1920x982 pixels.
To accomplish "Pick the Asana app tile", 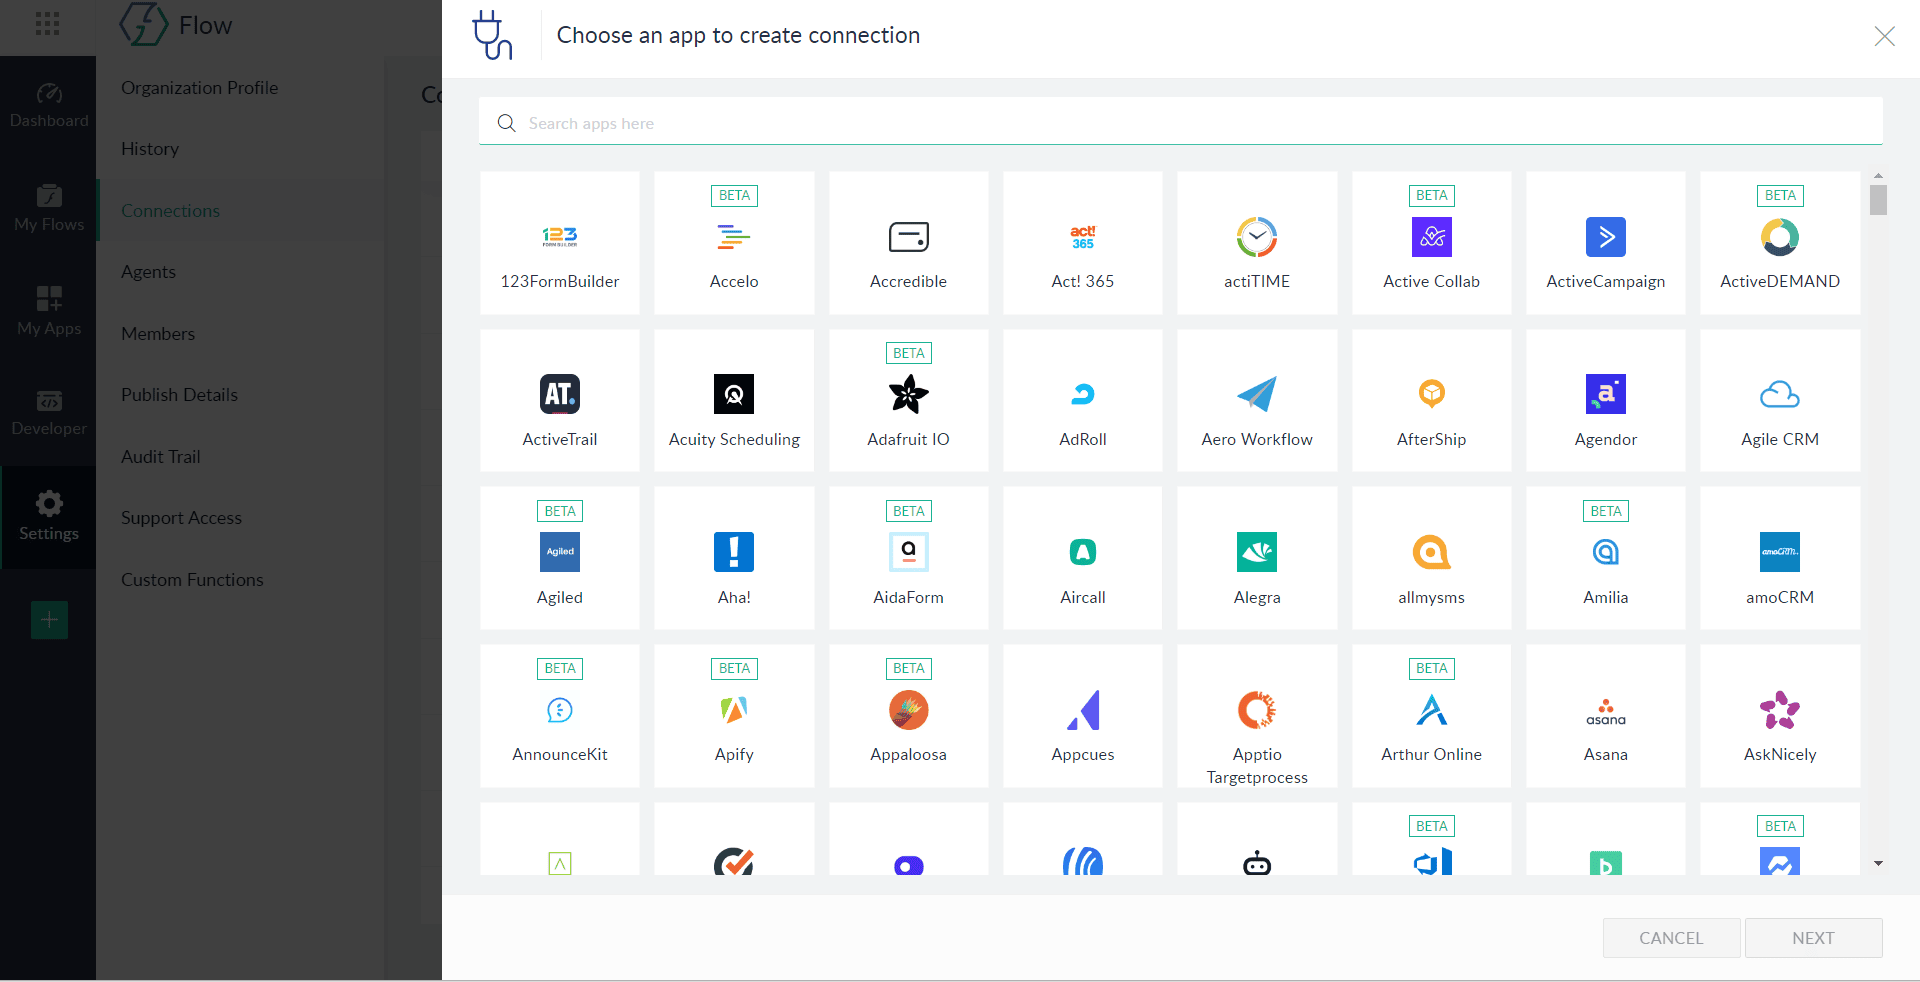I will tap(1605, 716).
